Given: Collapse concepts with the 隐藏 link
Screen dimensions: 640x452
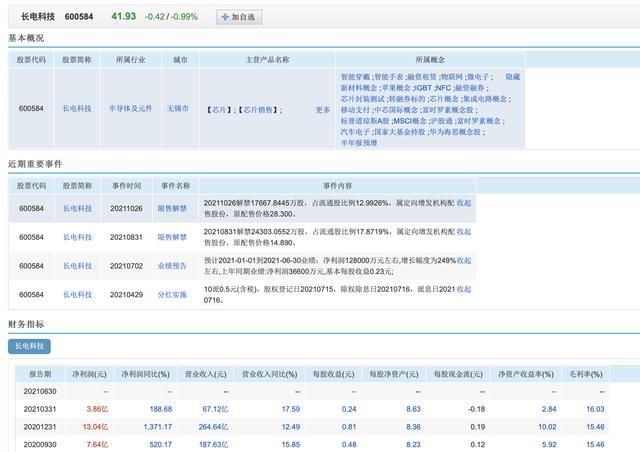Looking at the screenshot, I should [x=513, y=76].
